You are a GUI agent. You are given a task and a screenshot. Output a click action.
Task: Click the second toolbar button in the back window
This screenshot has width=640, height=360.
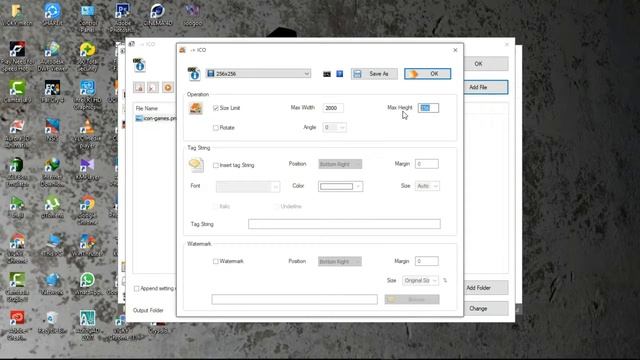click(x=153, y=87)
